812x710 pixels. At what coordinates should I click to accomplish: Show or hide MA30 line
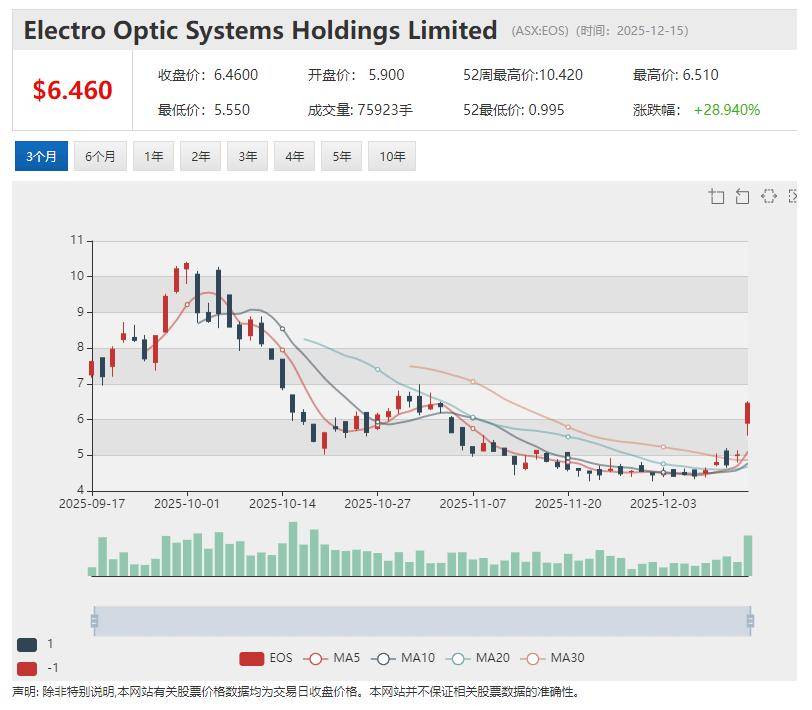coord(552,658)
